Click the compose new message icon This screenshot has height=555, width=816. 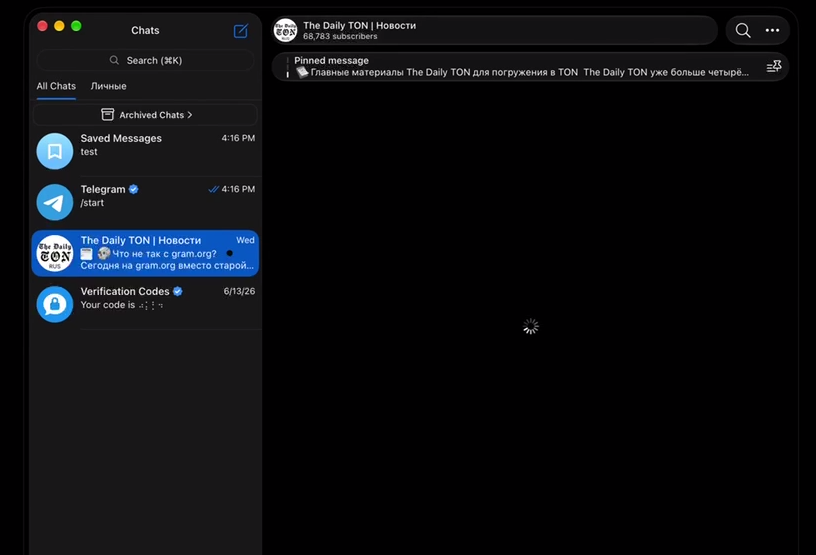click(240, 31)
